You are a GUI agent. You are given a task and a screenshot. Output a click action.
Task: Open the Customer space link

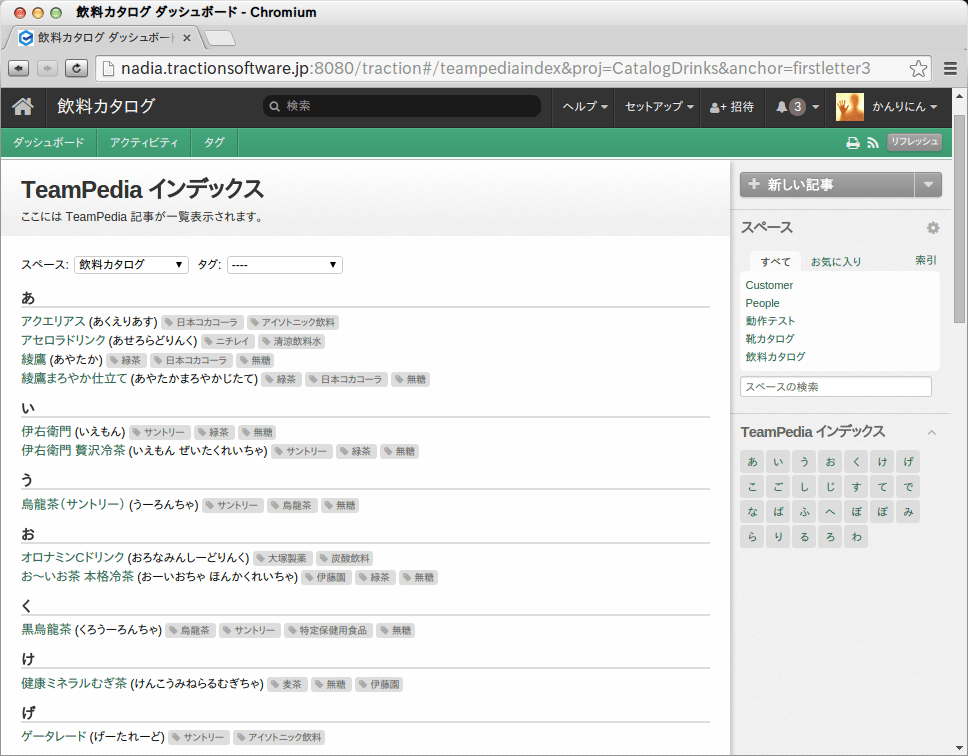point(769,285)
